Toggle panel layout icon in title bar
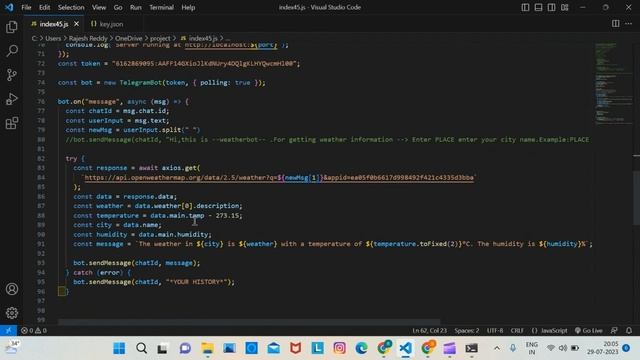 538,7
